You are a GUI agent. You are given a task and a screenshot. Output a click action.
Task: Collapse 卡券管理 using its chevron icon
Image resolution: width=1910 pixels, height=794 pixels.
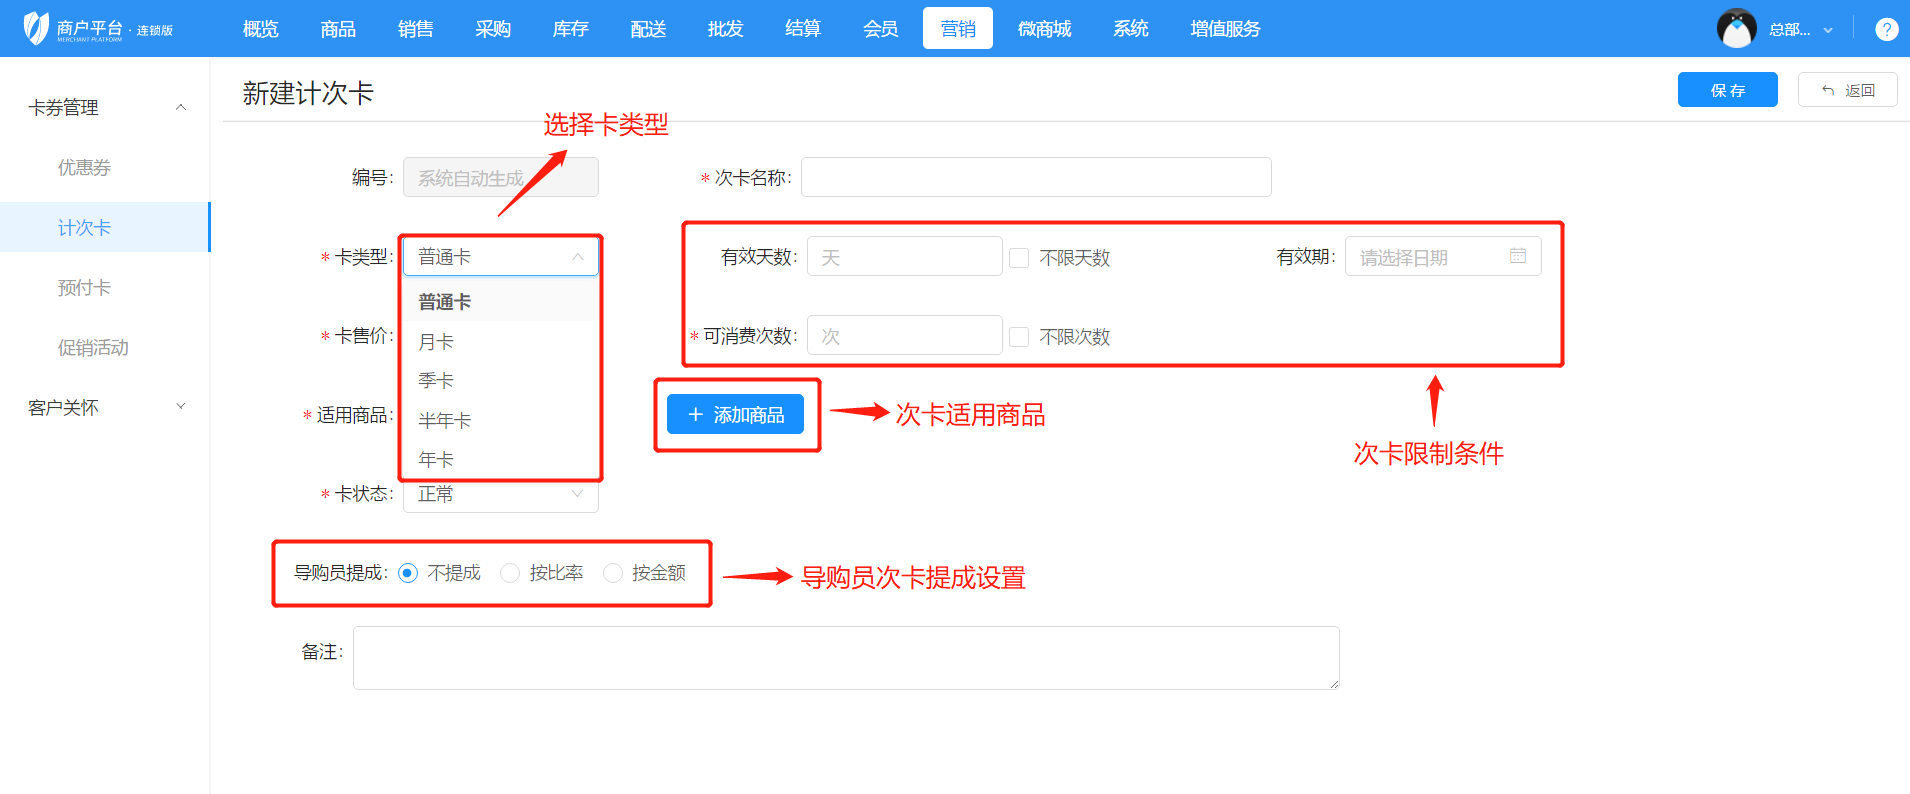(x=181, y=107)
